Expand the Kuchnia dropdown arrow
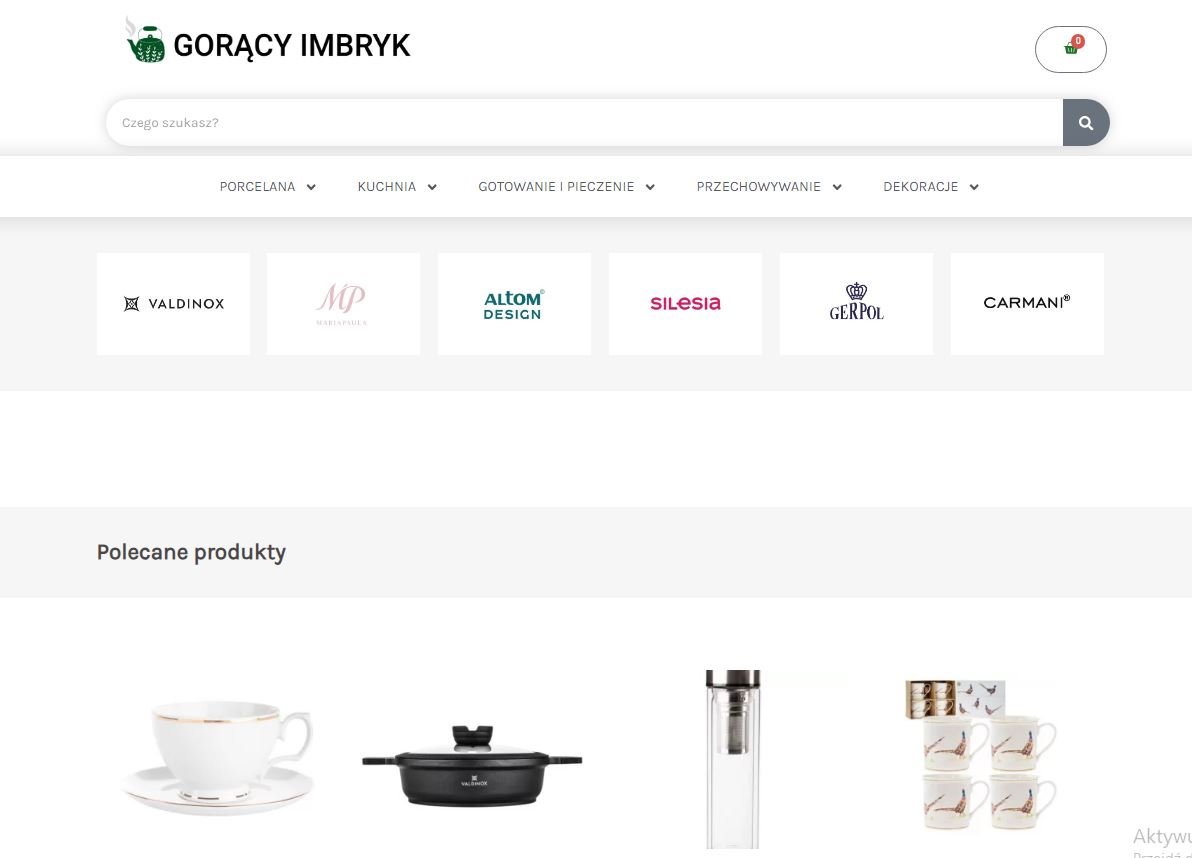 (x=432, y=187)
